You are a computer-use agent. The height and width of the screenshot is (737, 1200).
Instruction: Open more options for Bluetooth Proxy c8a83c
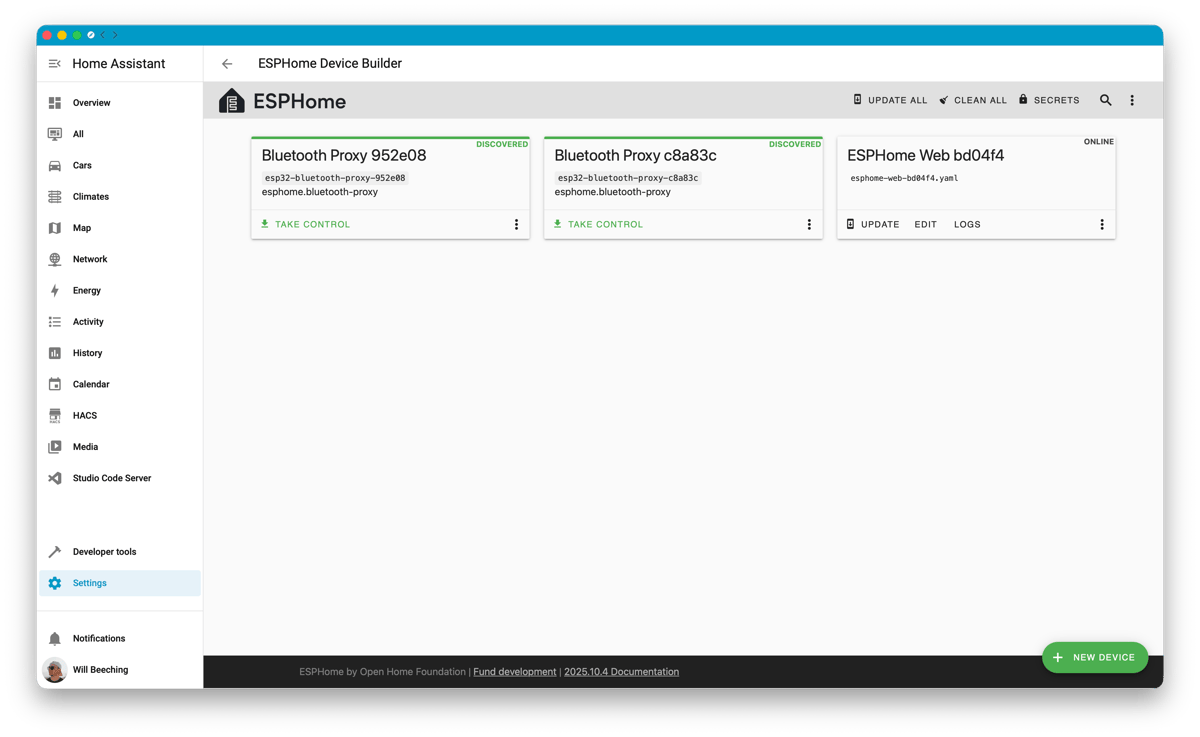[x=809, y=225]
